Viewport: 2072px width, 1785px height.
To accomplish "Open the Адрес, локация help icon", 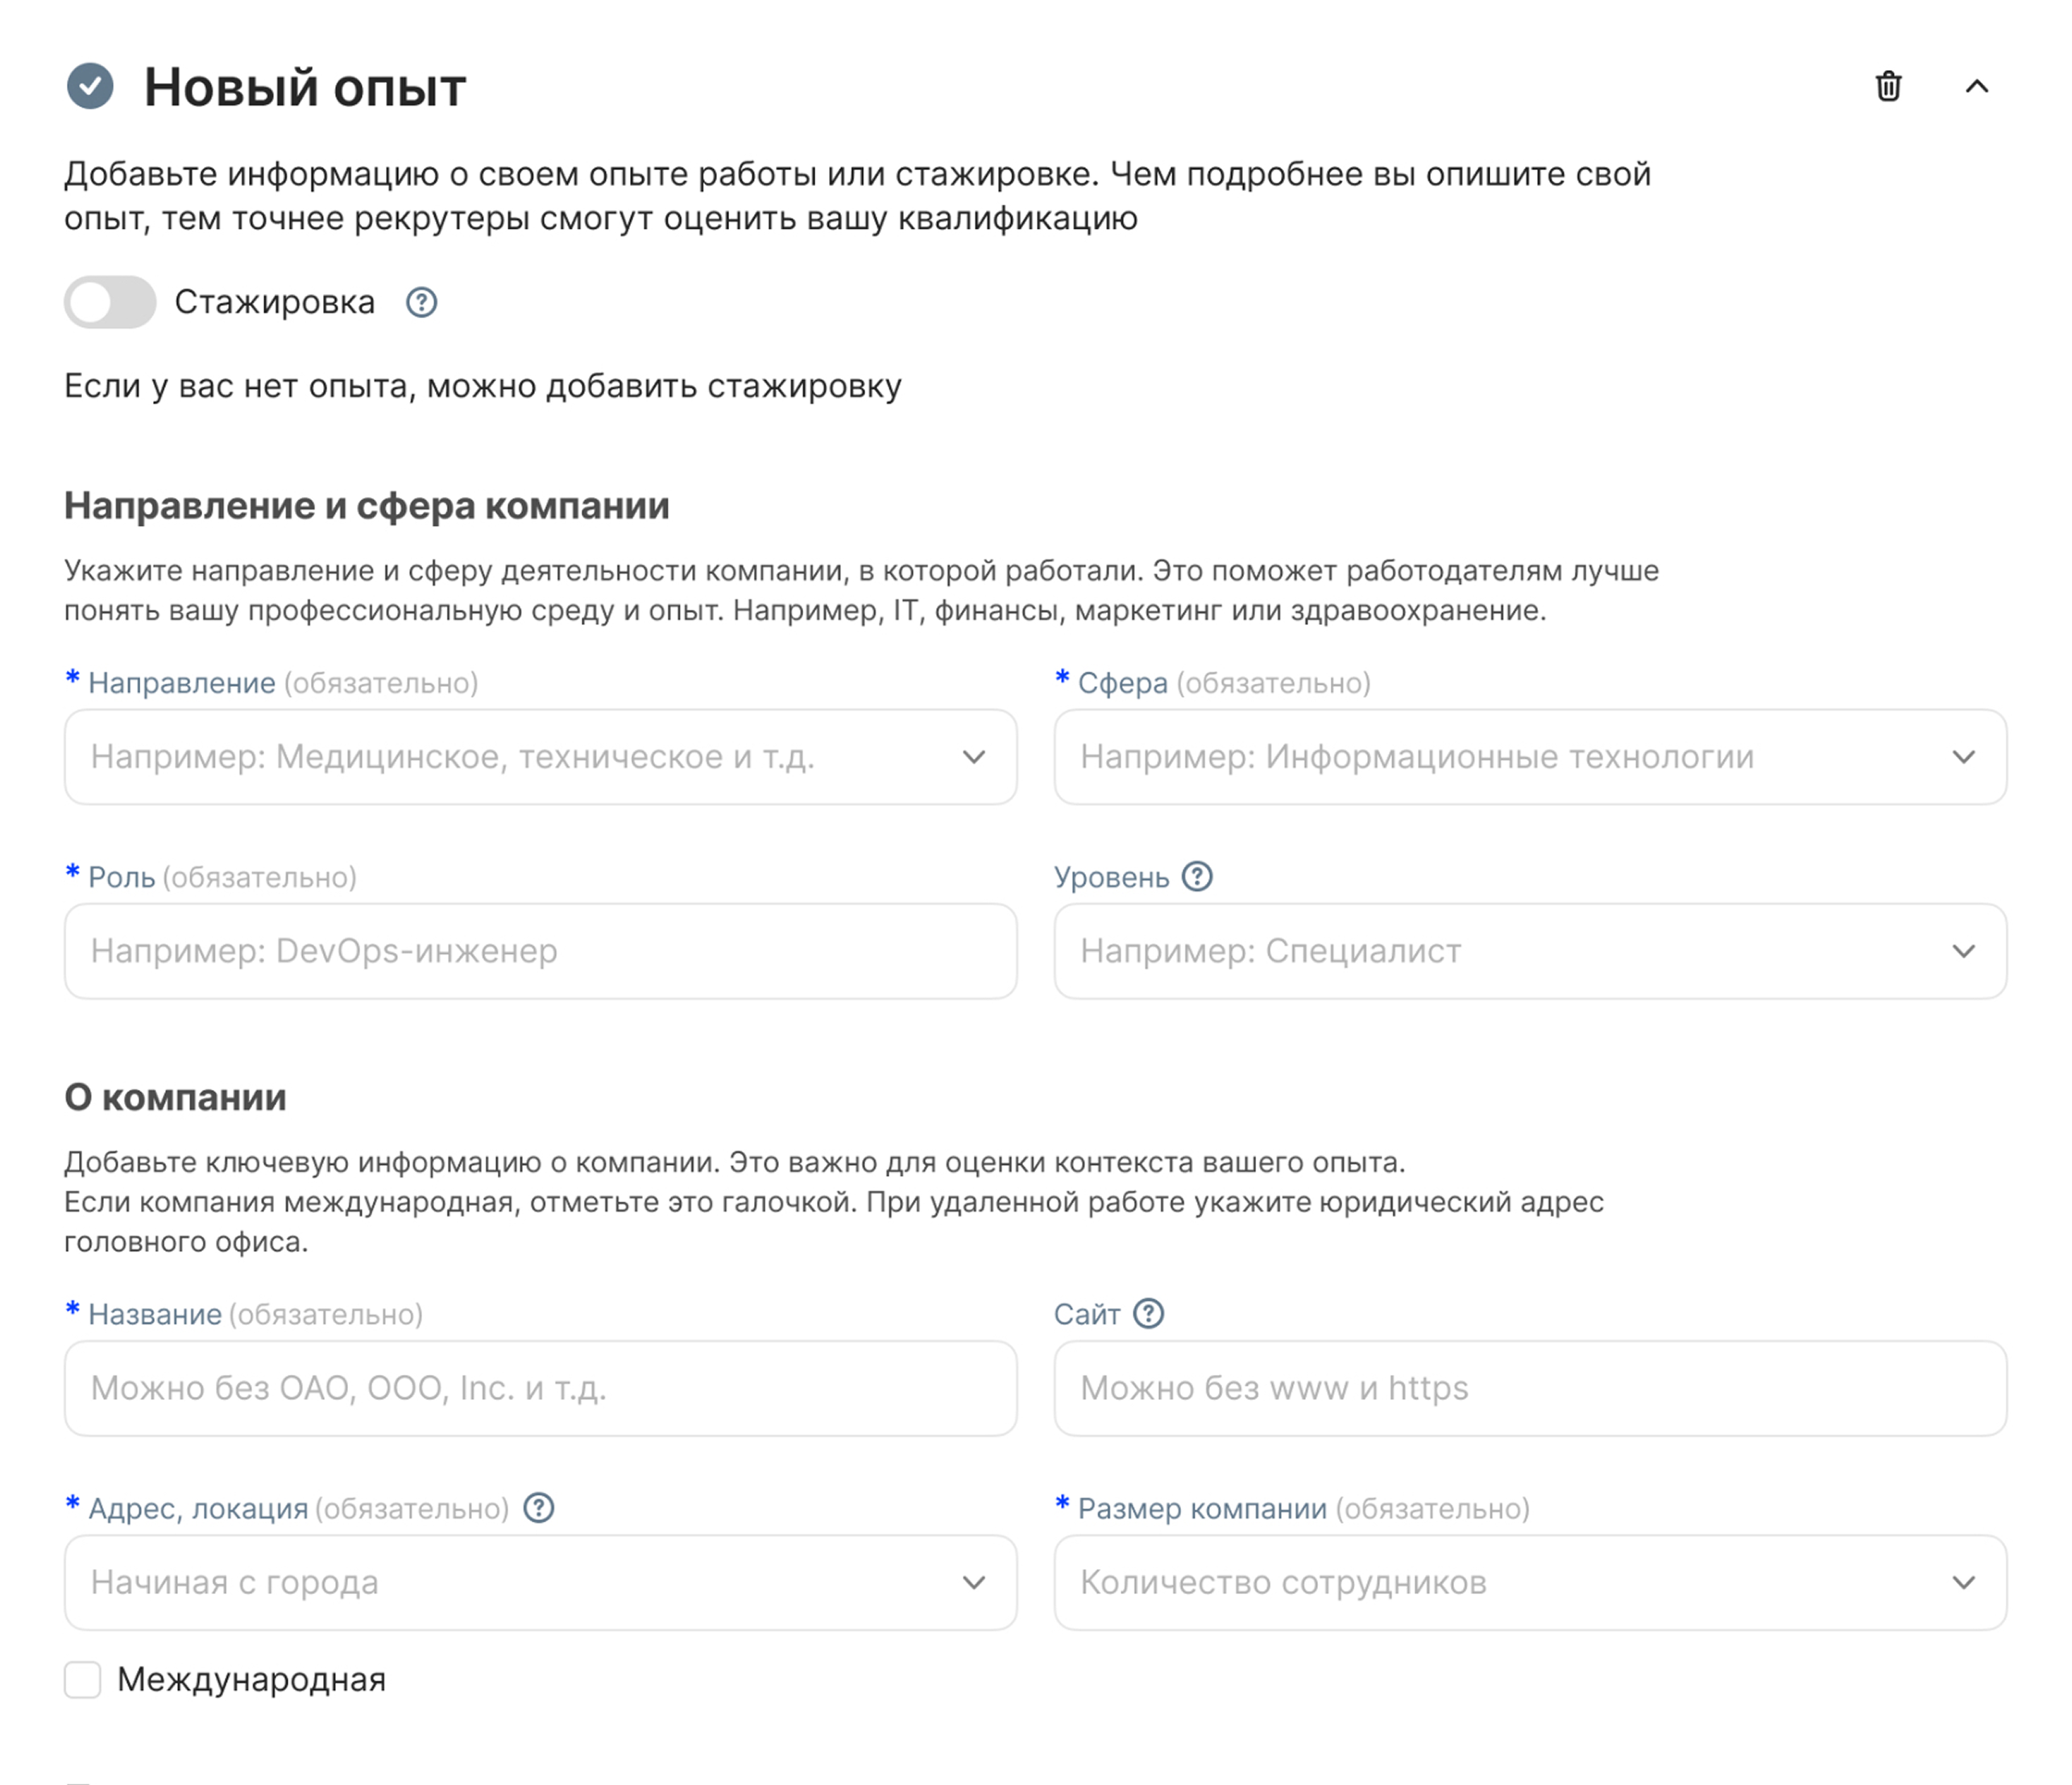I will 539,1508.
